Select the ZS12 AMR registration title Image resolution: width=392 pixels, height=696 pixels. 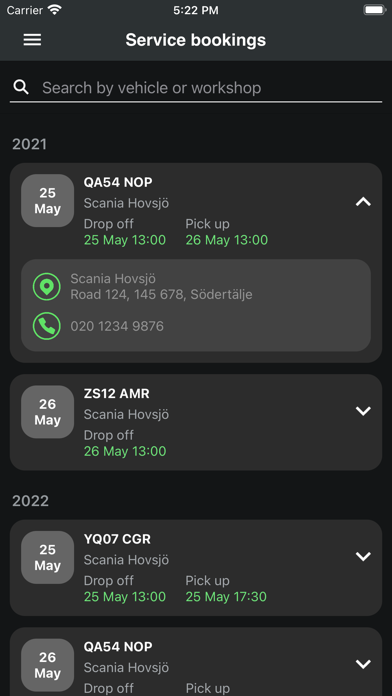click(117, 394)
